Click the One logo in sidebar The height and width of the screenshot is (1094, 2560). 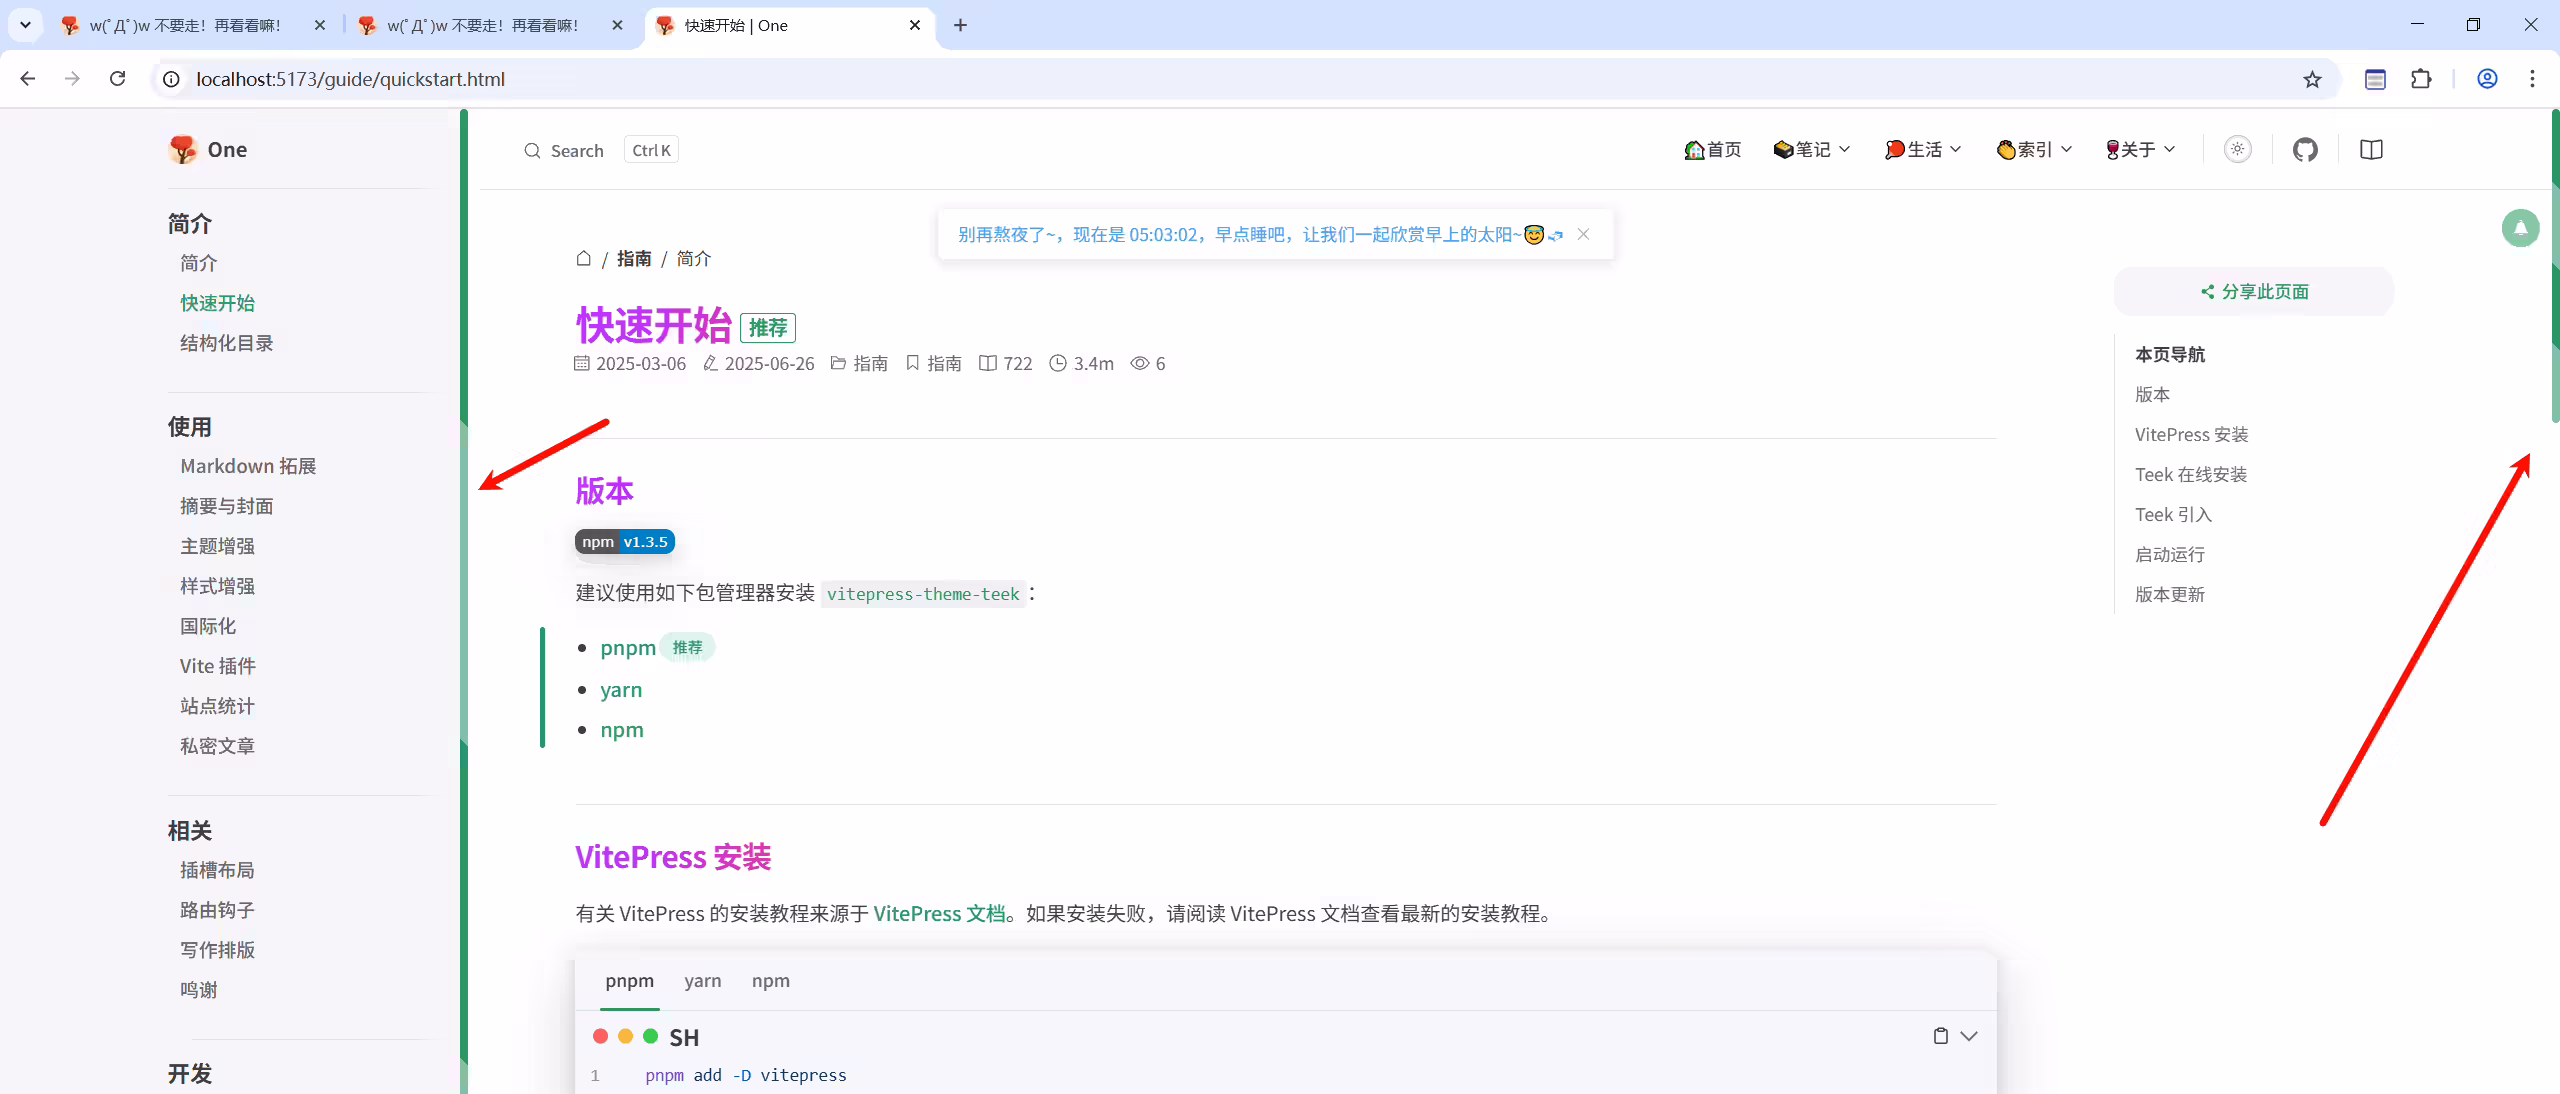208,150
